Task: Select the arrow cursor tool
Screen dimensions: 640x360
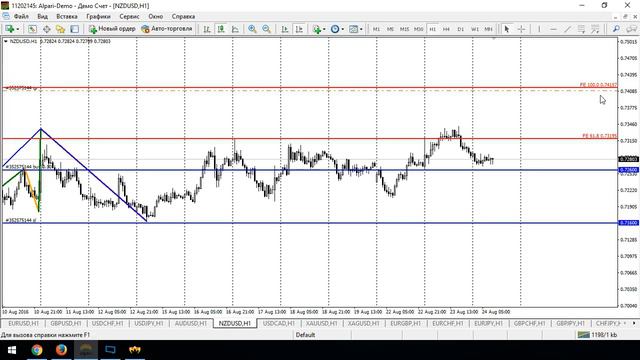Action: pyautogui.click(x=507, y=29)
